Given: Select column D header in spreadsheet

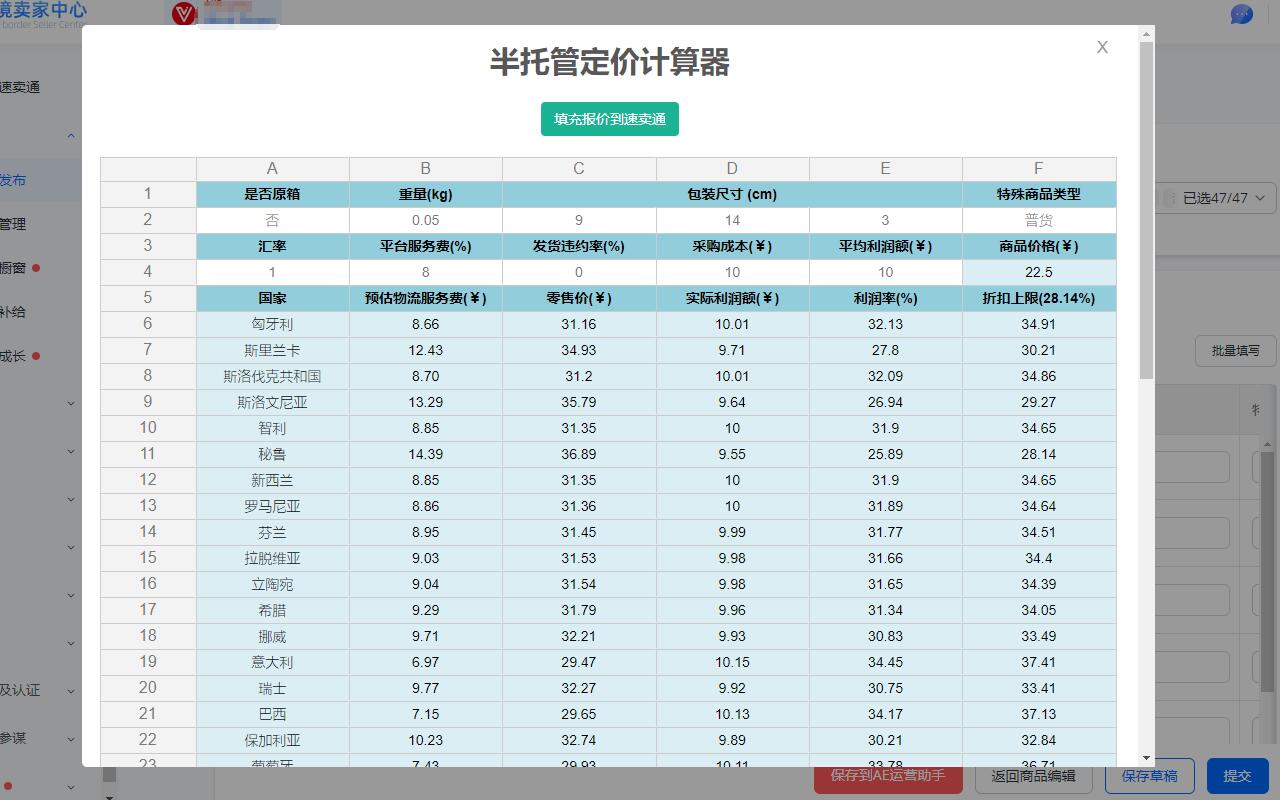Looking at the screenshot, I should [x=733, y=169].
